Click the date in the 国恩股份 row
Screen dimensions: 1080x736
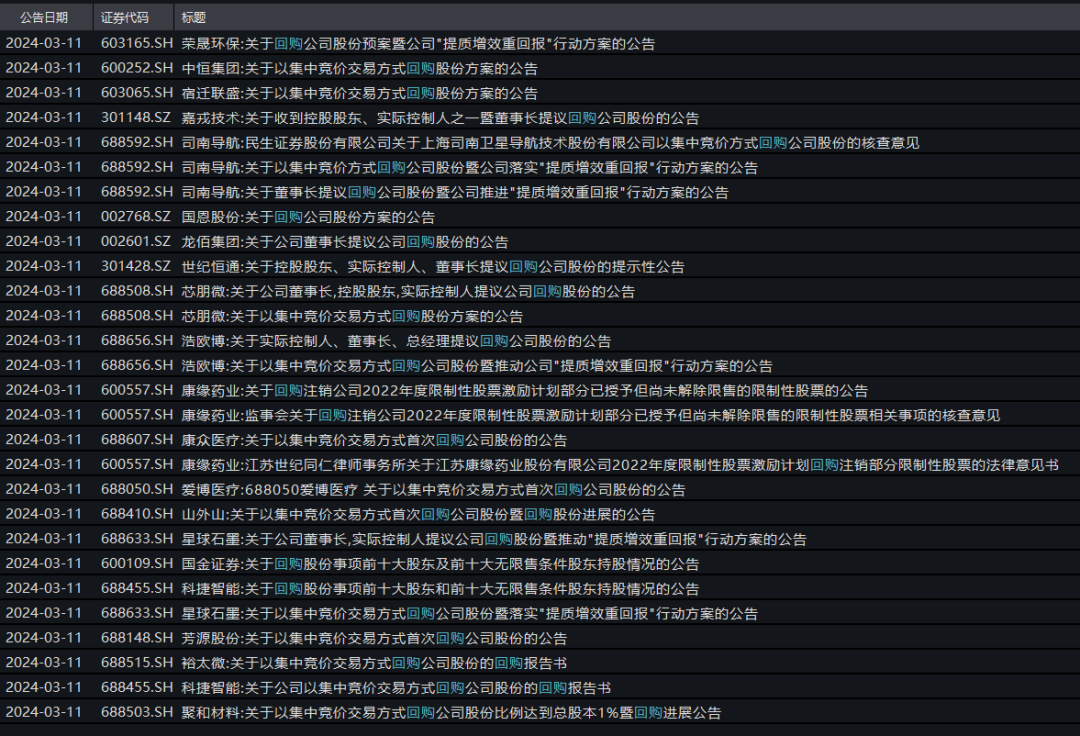click(43, 217)
